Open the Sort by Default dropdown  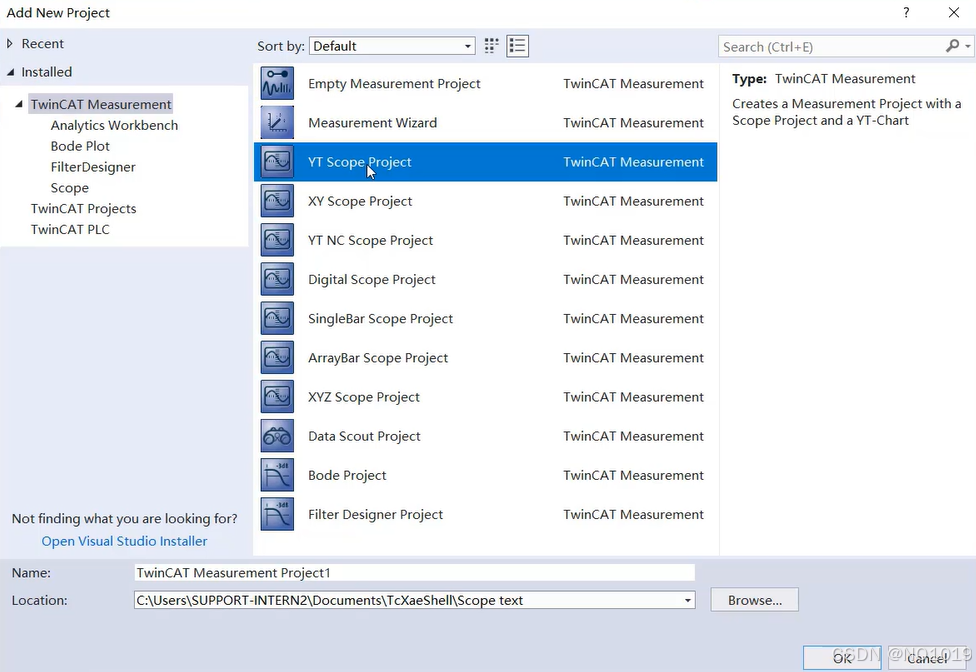(x=392, y=46)
